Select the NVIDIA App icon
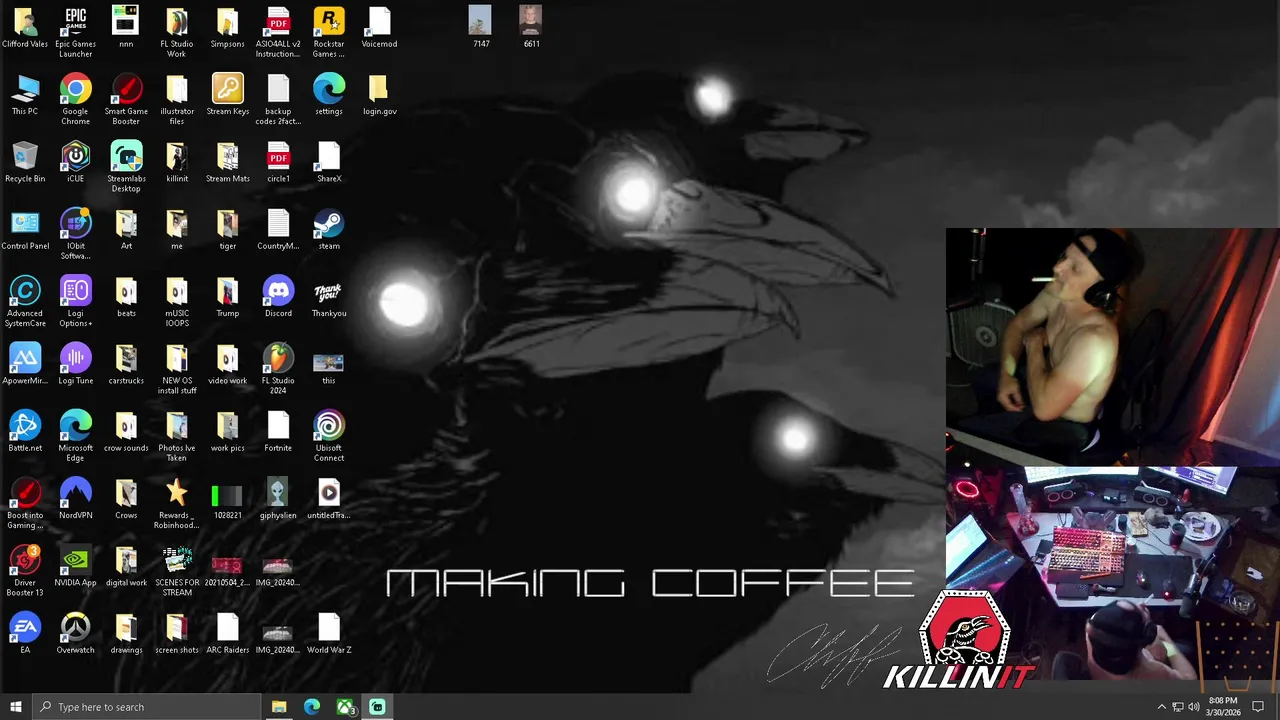 pyautogui.click(x=75, y=566)
